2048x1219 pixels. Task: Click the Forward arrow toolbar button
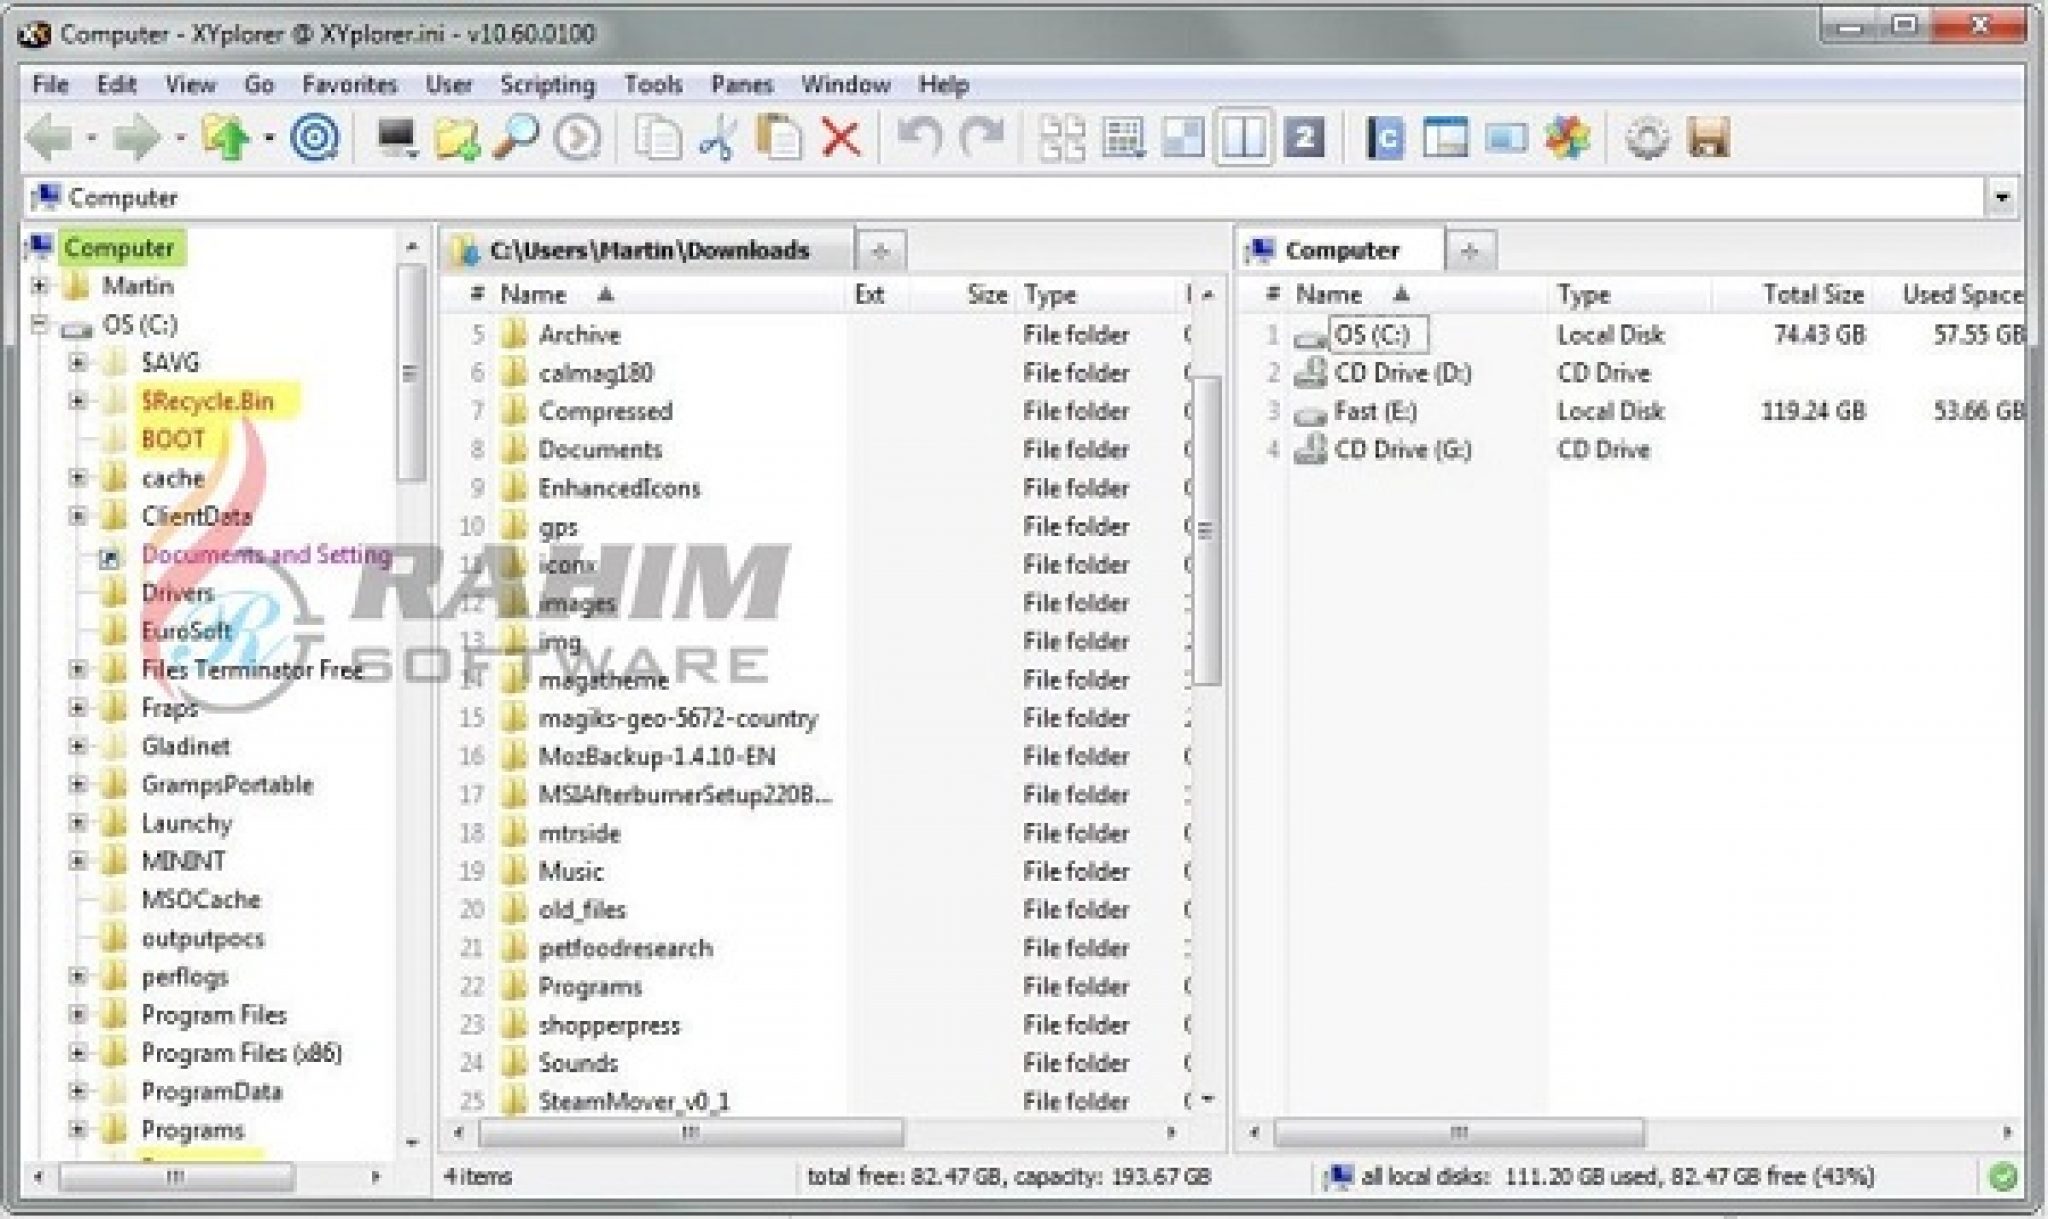tap(136, 138)
